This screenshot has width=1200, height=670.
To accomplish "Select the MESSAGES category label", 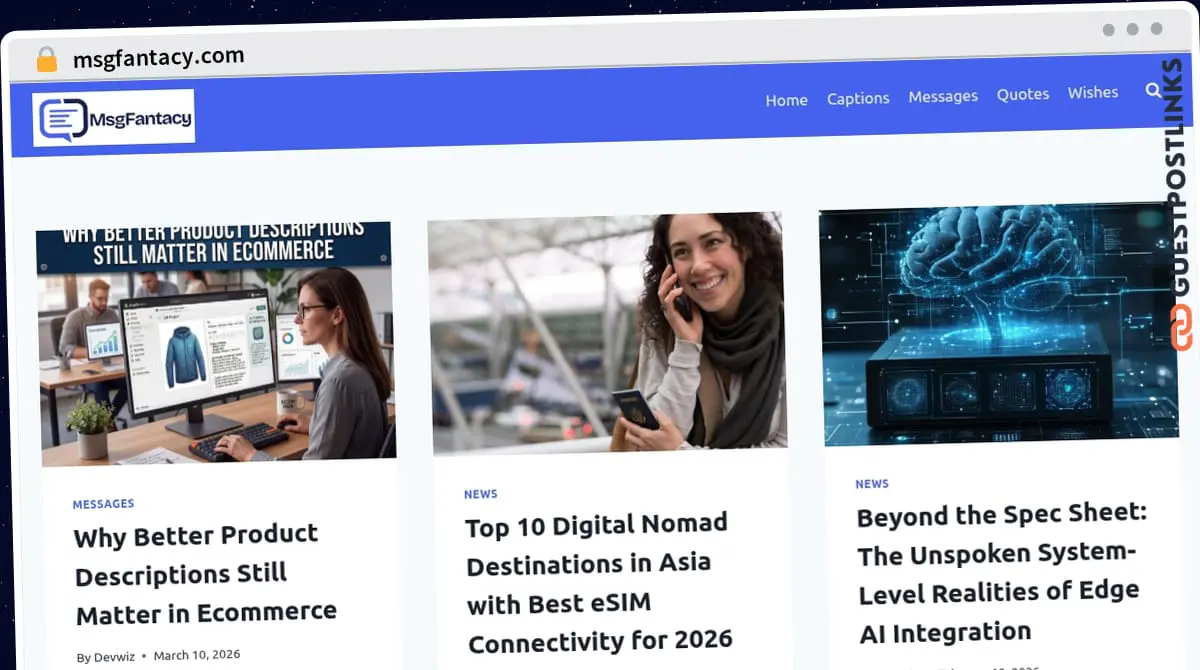I will pyautogui.click(x=103, y=504).
